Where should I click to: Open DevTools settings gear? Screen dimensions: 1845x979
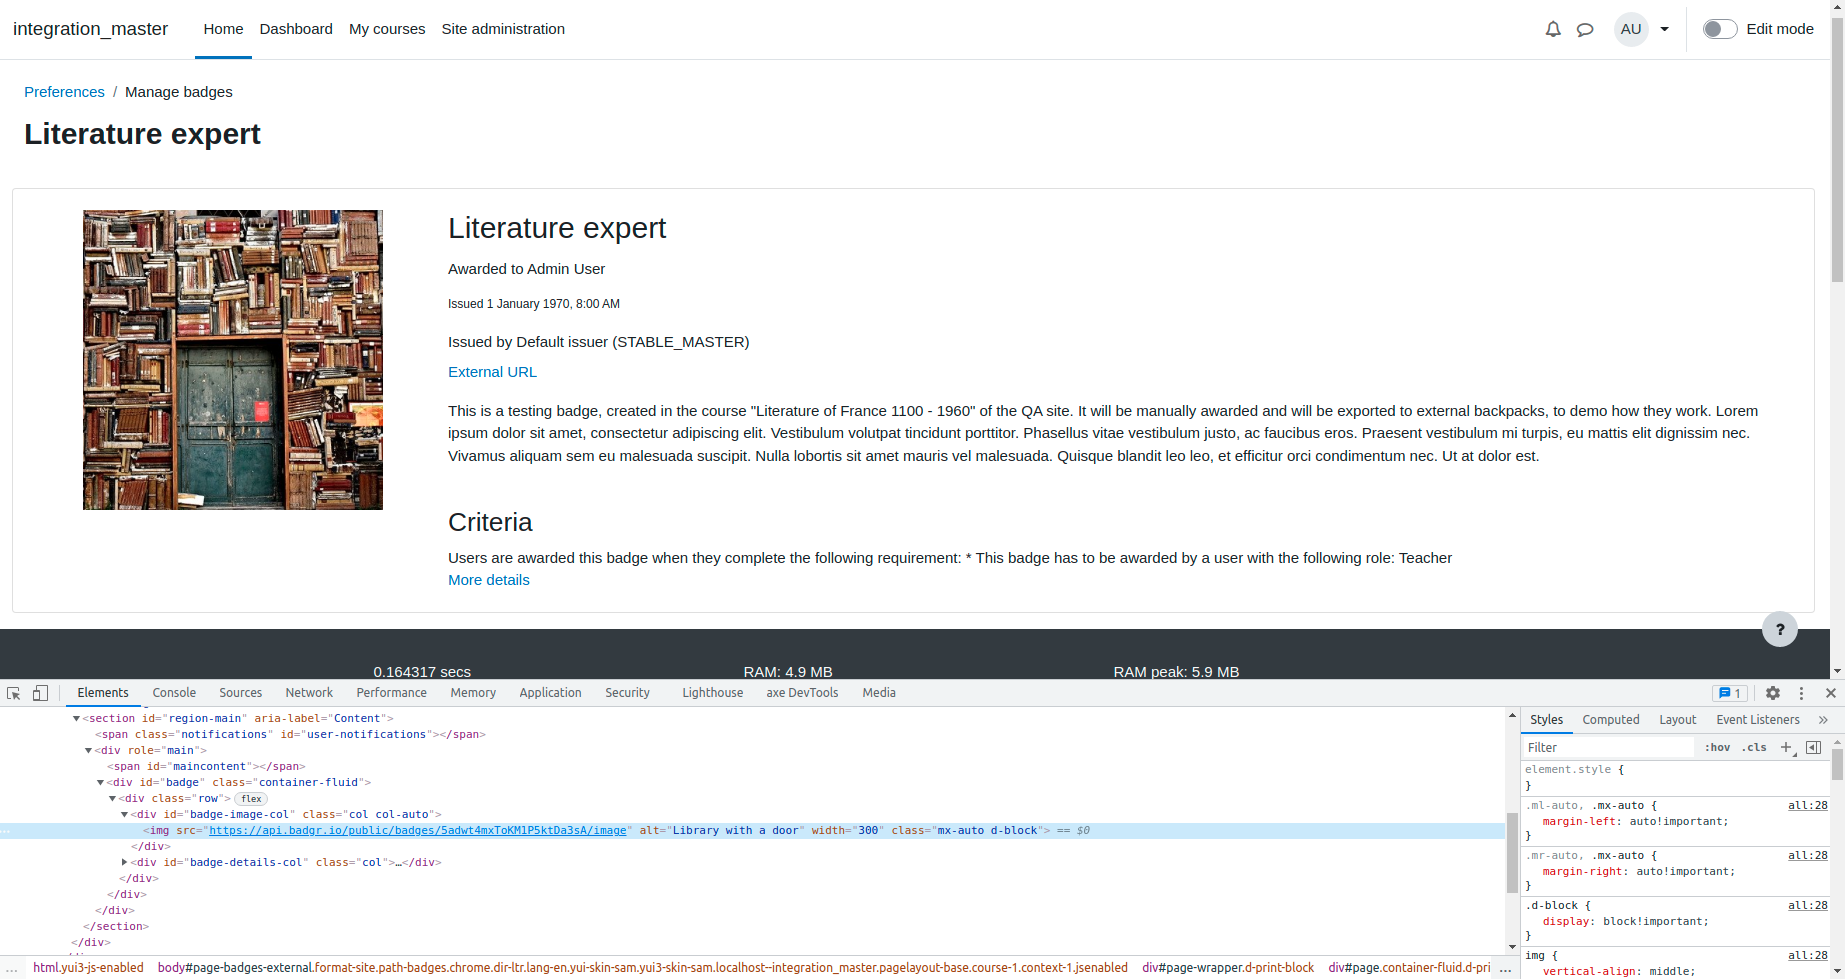[x=1773, y=693]
